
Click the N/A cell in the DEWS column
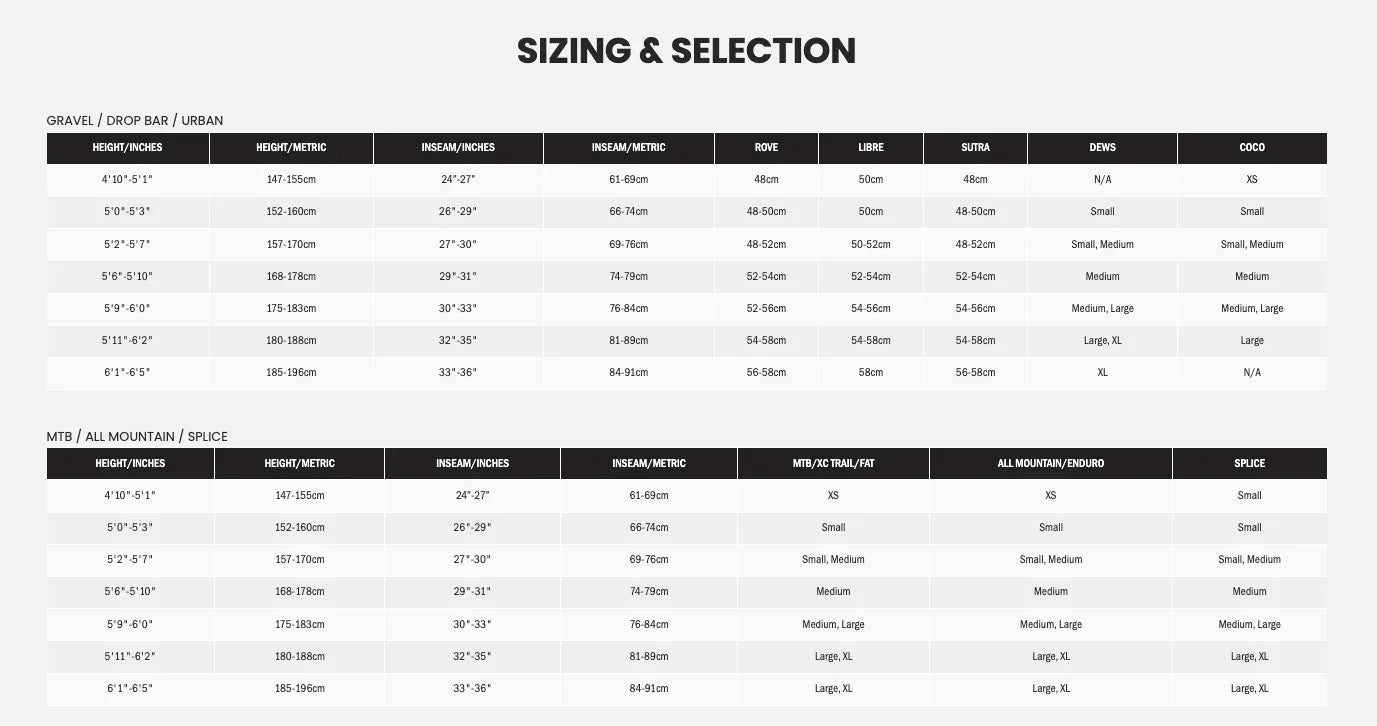1102,179
